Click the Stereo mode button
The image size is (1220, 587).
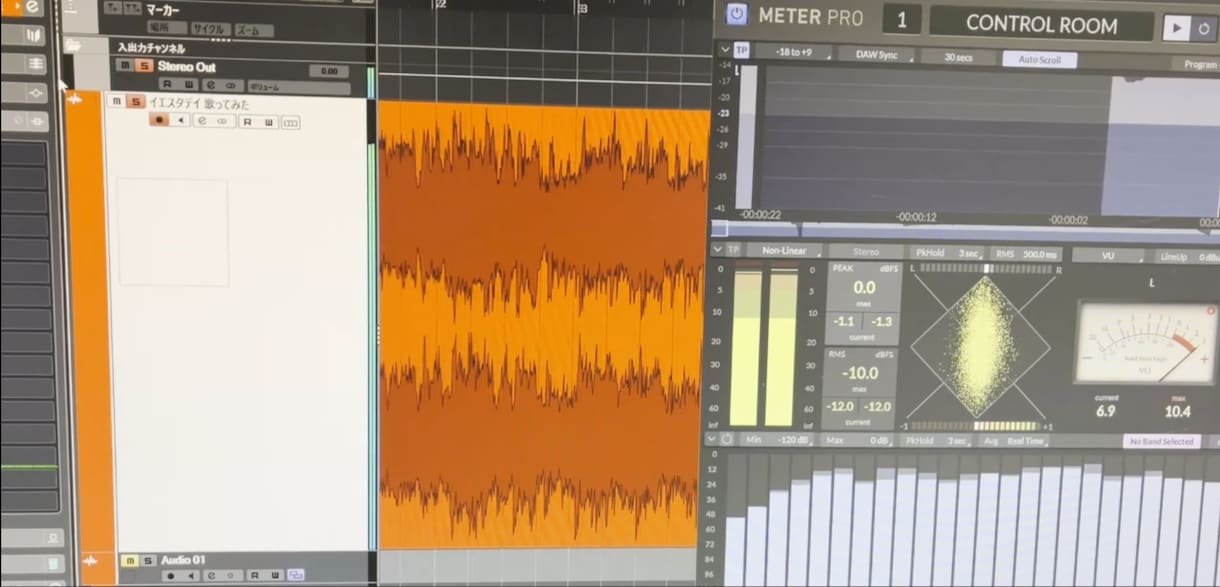(x=866, y=252)
